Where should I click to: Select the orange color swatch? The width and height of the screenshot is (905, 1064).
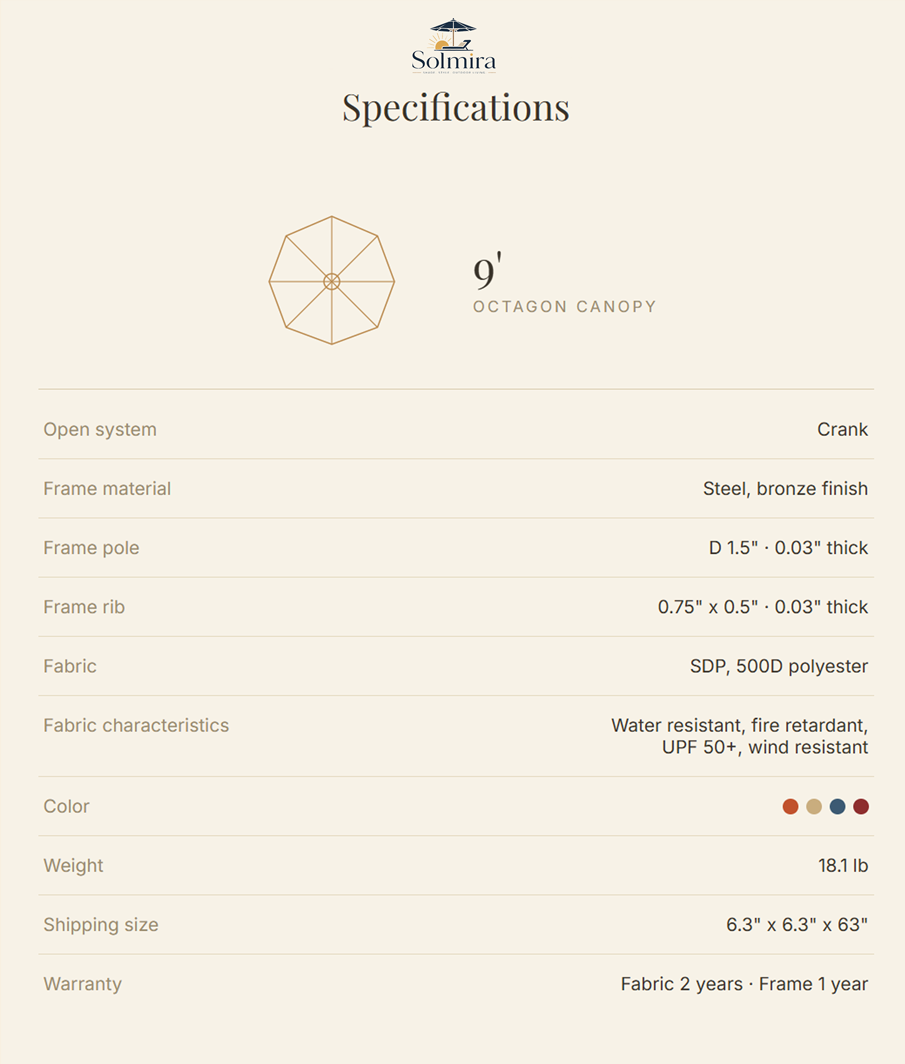pos(790,806)
